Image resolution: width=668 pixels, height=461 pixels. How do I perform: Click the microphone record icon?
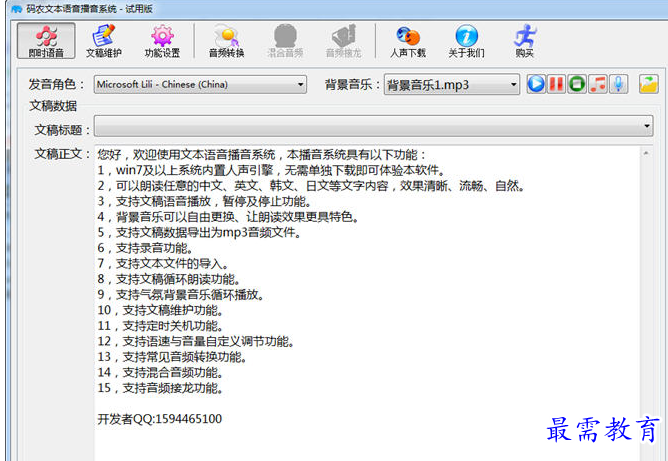pos(619,84)
